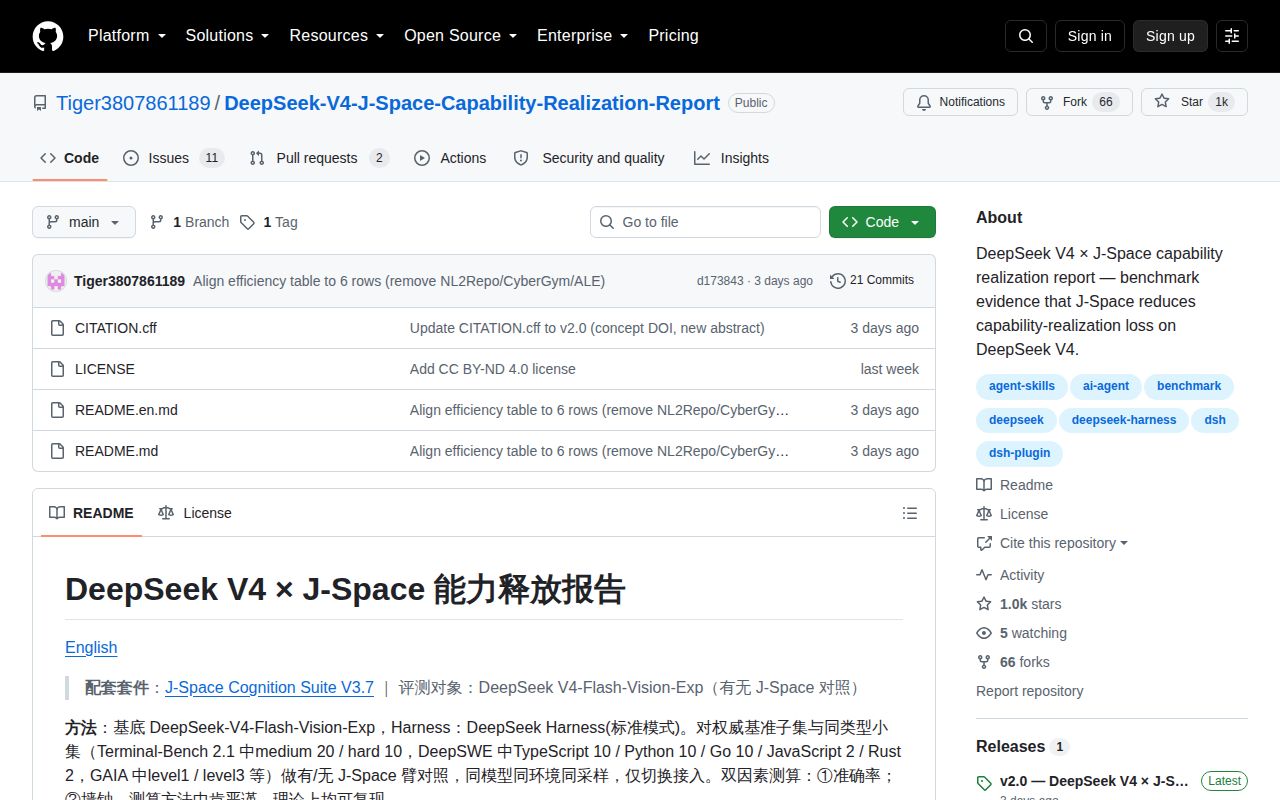
Task: Click the repository icon before owner name
Action: (x=40, y=103)
